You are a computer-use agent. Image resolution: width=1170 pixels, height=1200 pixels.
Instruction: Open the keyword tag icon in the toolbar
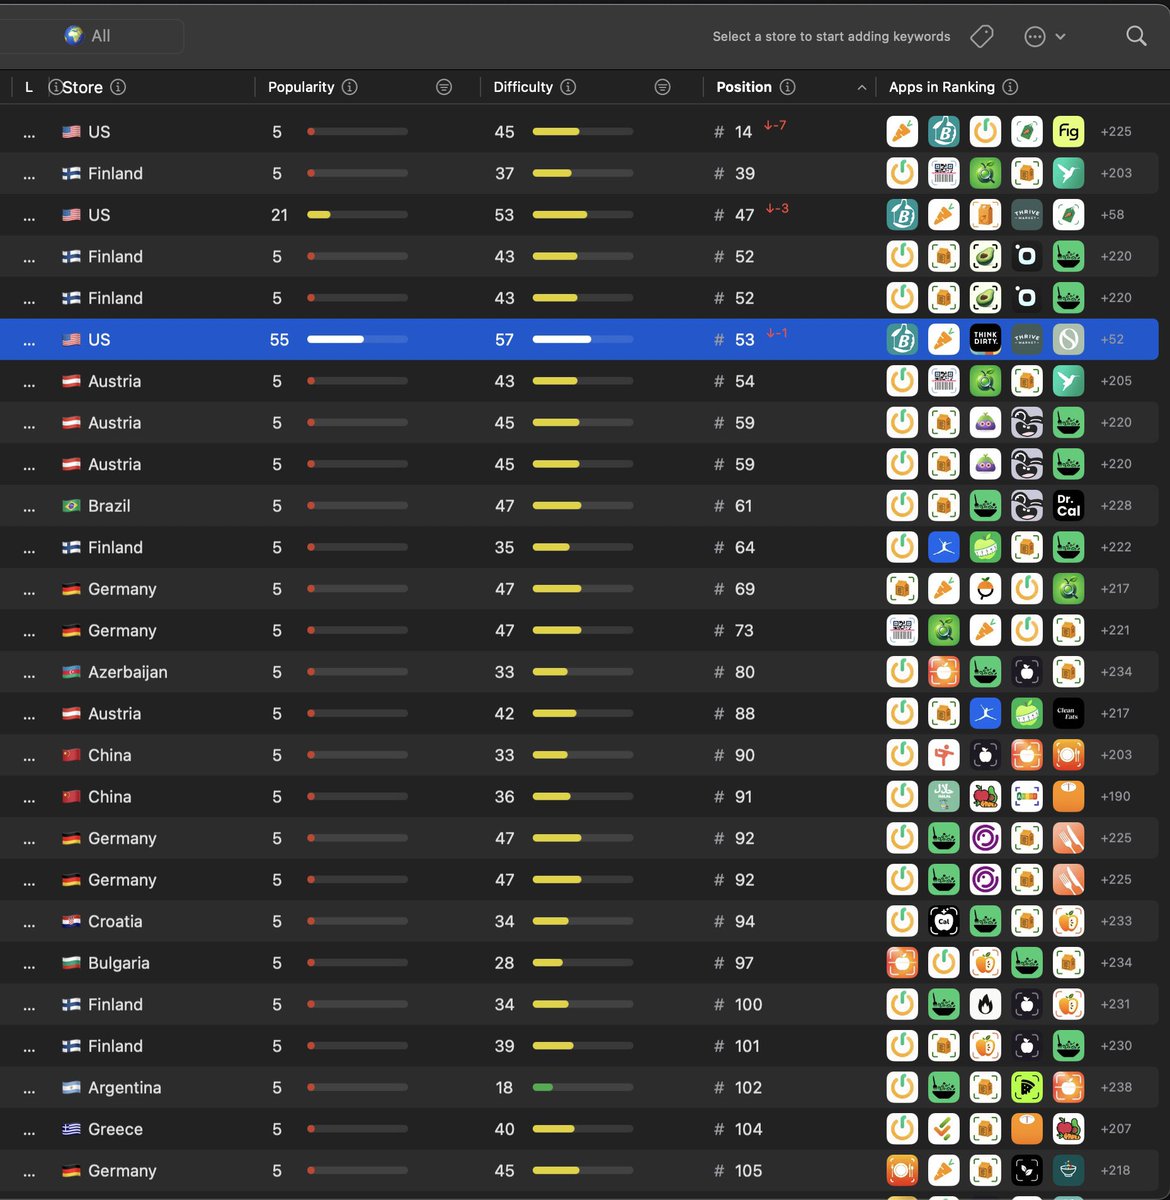click(981, 35)
